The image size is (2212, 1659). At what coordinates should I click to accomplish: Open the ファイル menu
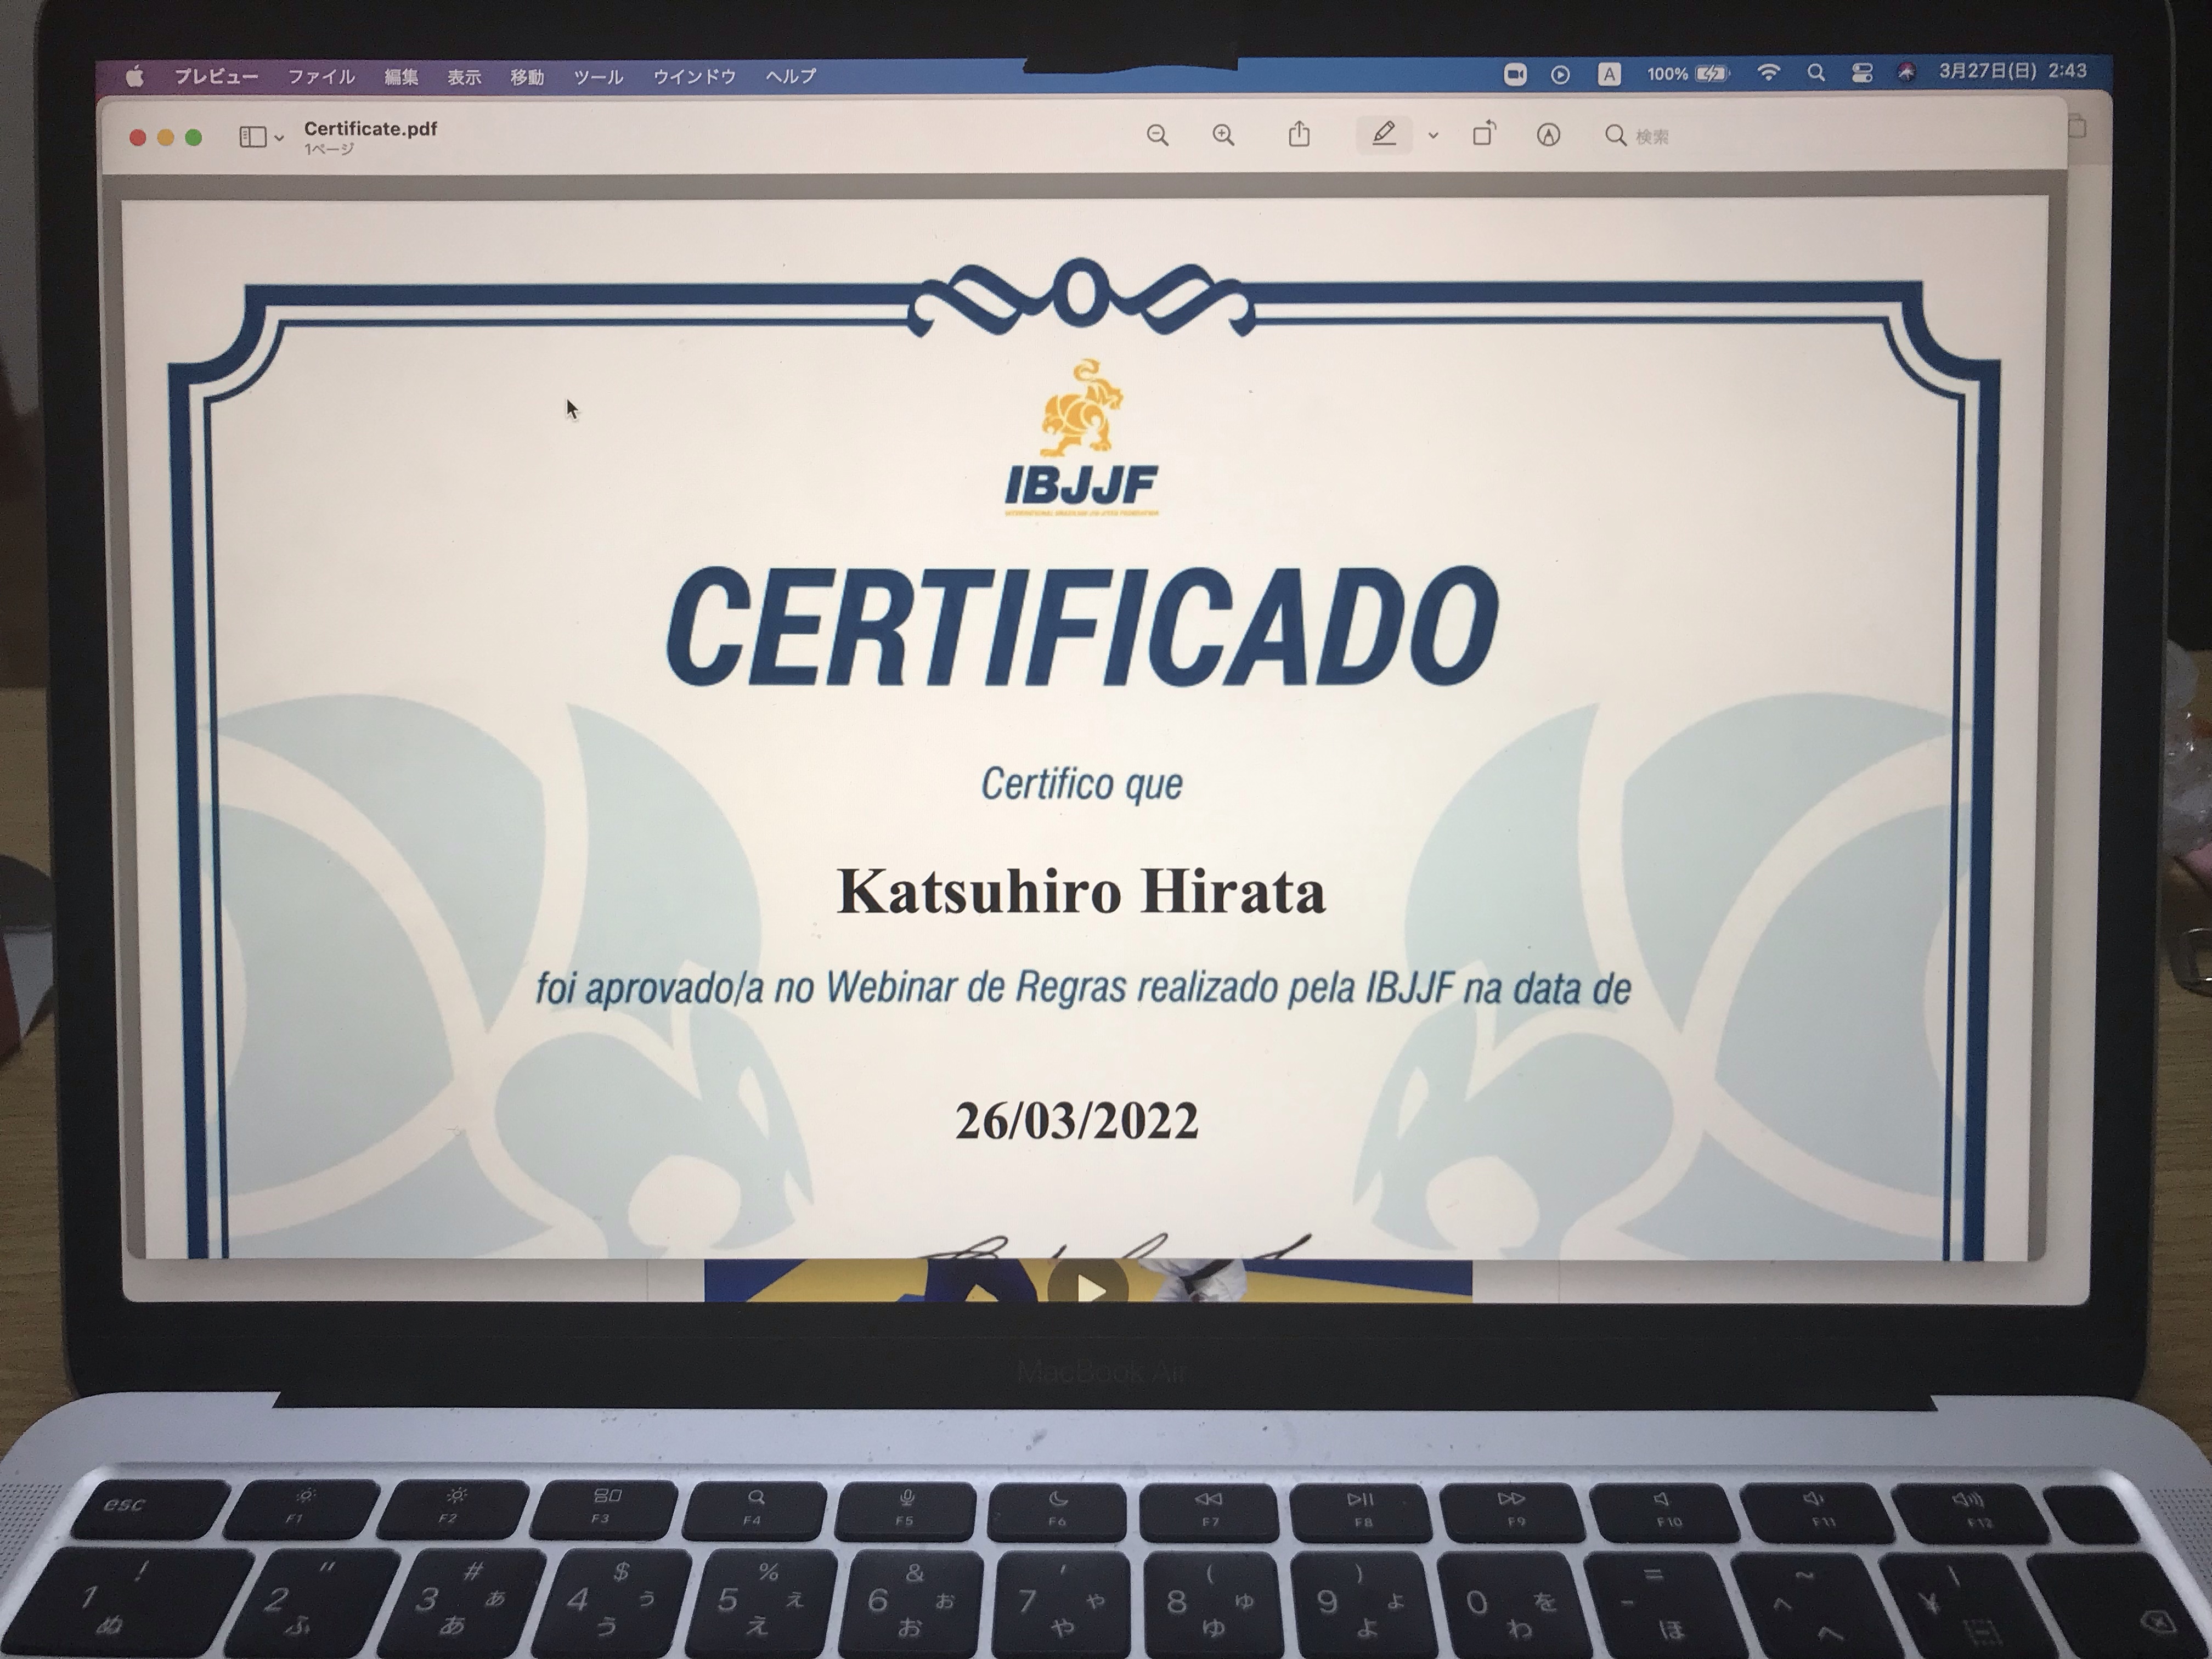click(x=321, y=76)
